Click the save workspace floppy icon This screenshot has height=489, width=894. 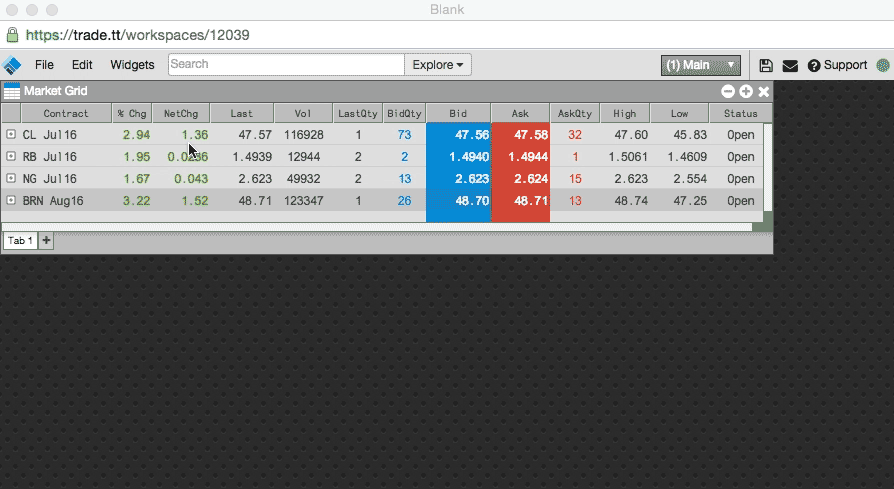(766, 65)
